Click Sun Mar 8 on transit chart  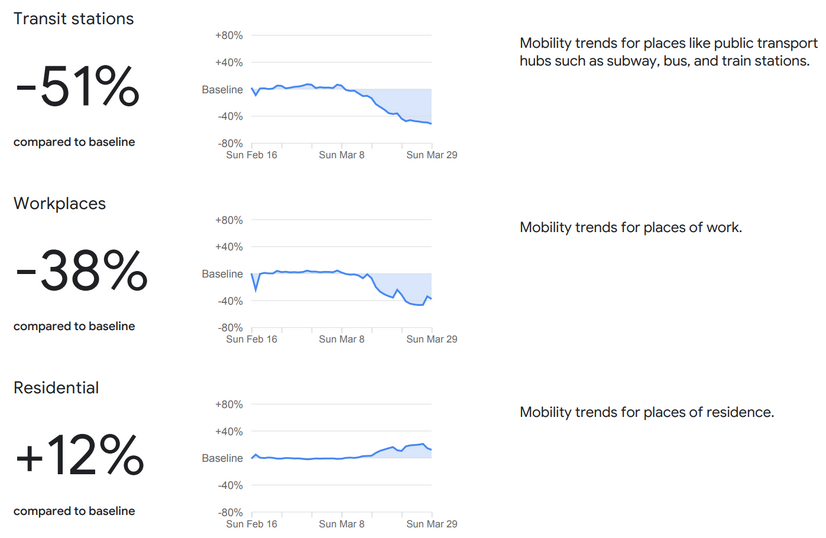tap(341, 155)
